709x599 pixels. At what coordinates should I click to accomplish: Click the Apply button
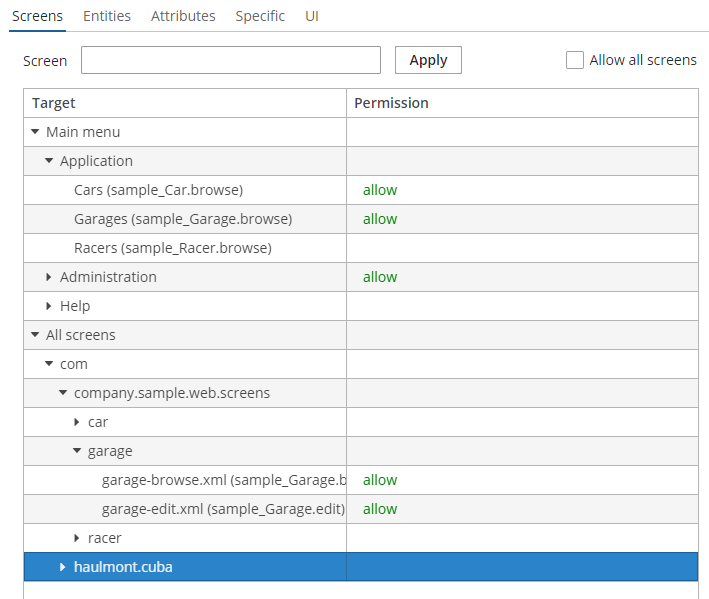(x=428, y=60)
